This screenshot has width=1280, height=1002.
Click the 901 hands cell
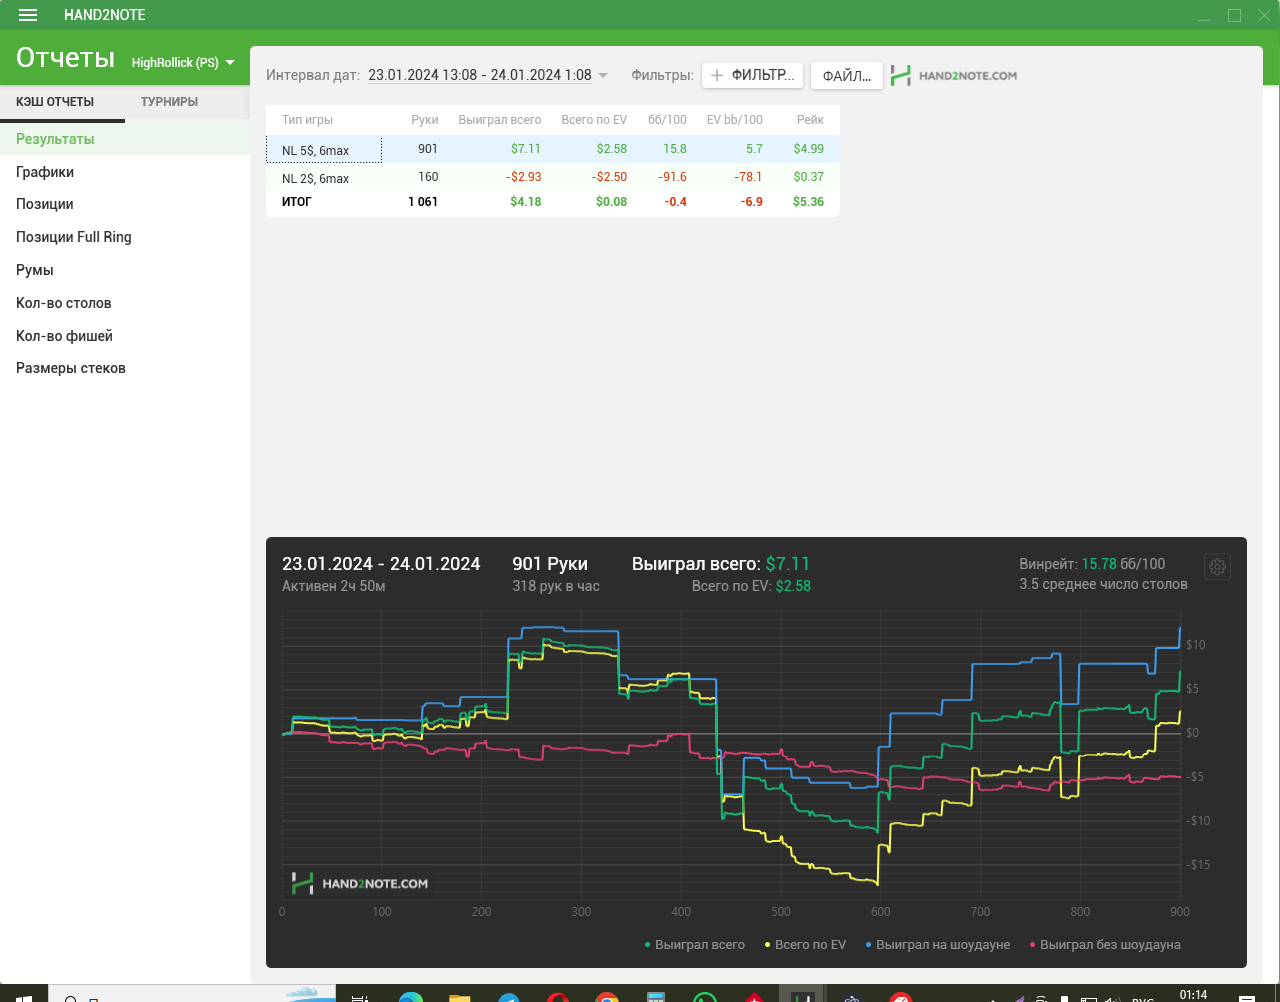428,149
